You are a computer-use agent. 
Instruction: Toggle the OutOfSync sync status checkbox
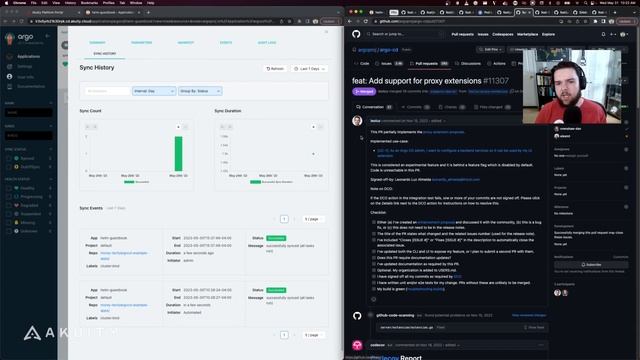tap(9, 167)
